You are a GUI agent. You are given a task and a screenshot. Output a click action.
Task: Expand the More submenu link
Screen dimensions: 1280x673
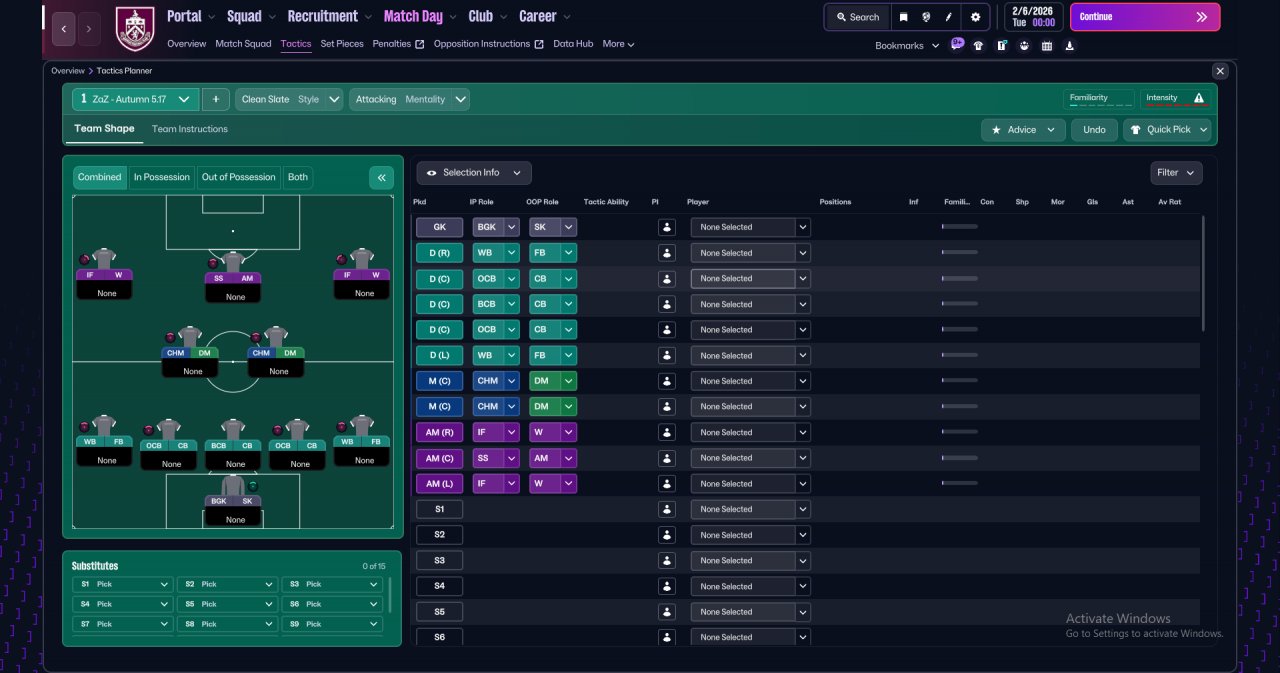[x=618, y=44]
